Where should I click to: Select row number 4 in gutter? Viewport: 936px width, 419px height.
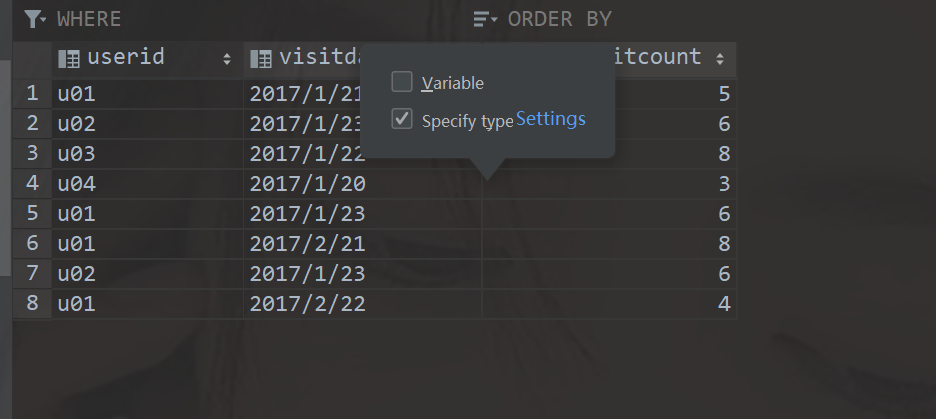(32, 184)
